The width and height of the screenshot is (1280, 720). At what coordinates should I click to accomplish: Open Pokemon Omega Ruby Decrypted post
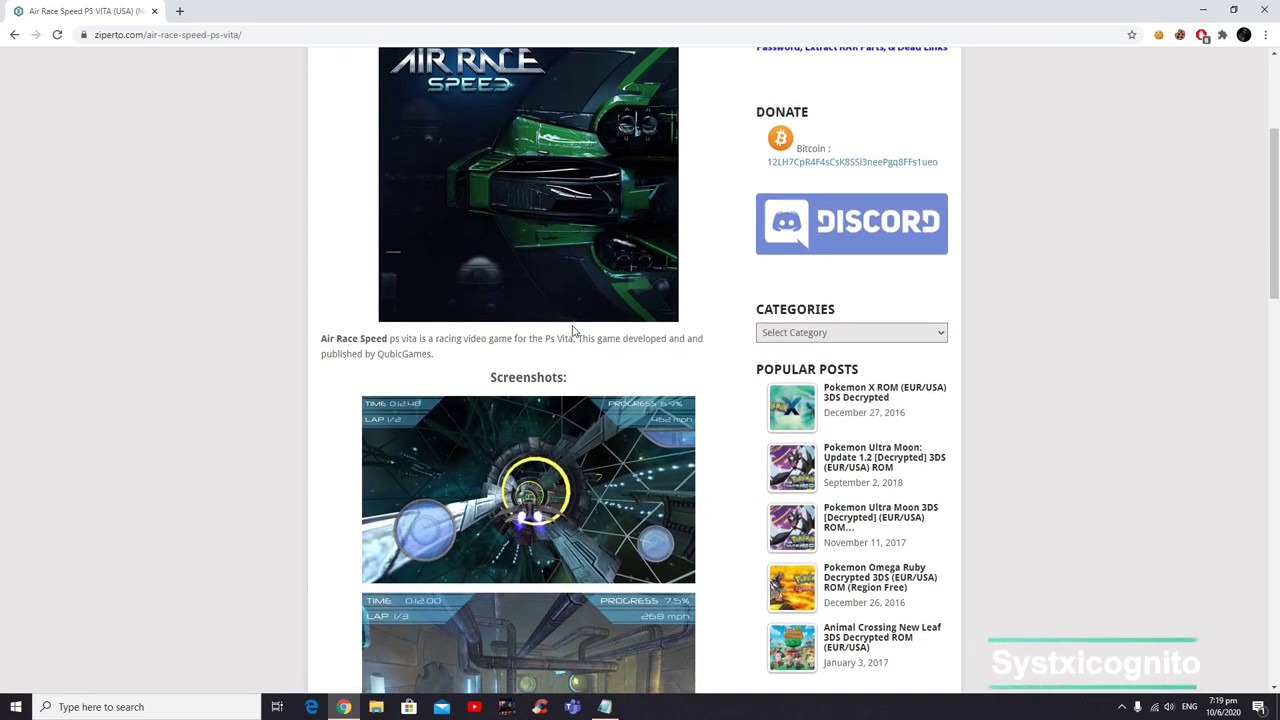[x=880, y=577]
